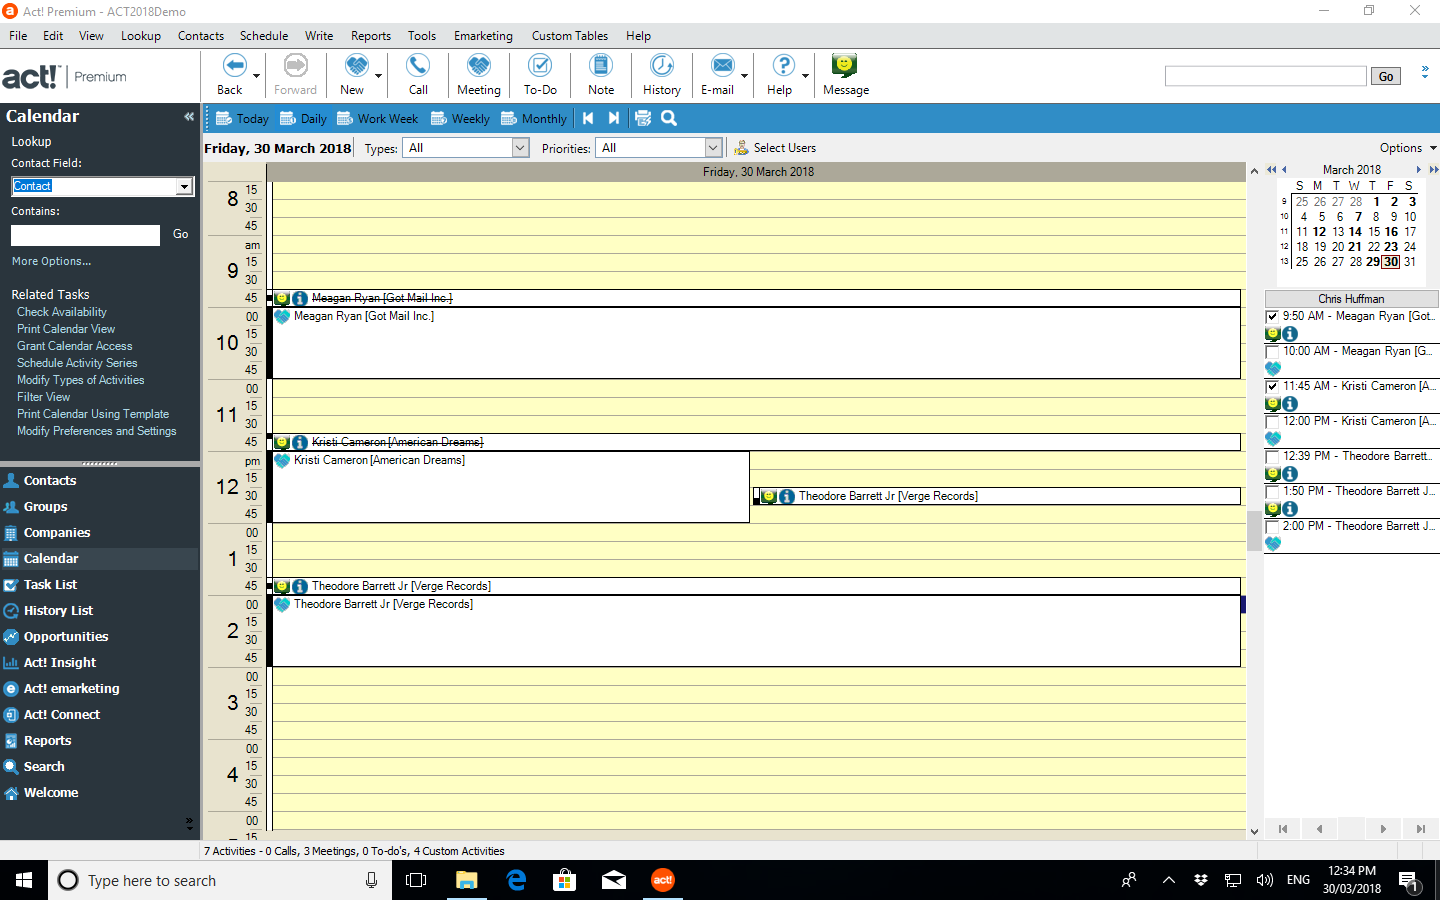1440x900 pixels.
Task: Open the Help toolbar icon
Action: [784, 66]
